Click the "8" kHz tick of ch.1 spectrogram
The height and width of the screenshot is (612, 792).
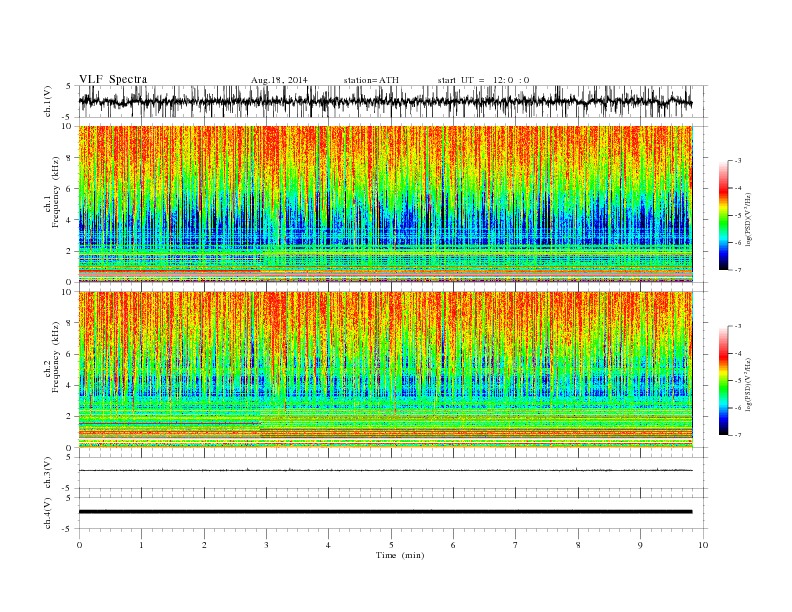(x=70, y=158)
